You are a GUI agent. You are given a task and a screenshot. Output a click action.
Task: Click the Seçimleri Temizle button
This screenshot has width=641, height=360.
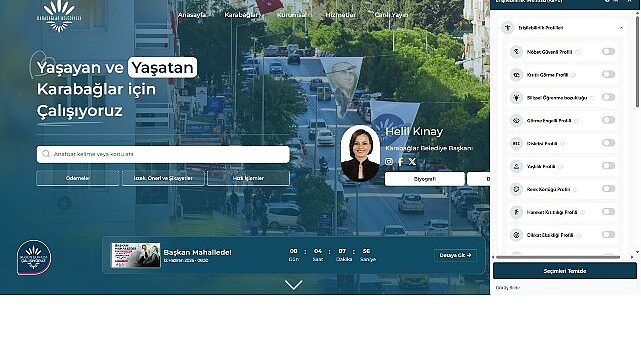pos(565,271)
